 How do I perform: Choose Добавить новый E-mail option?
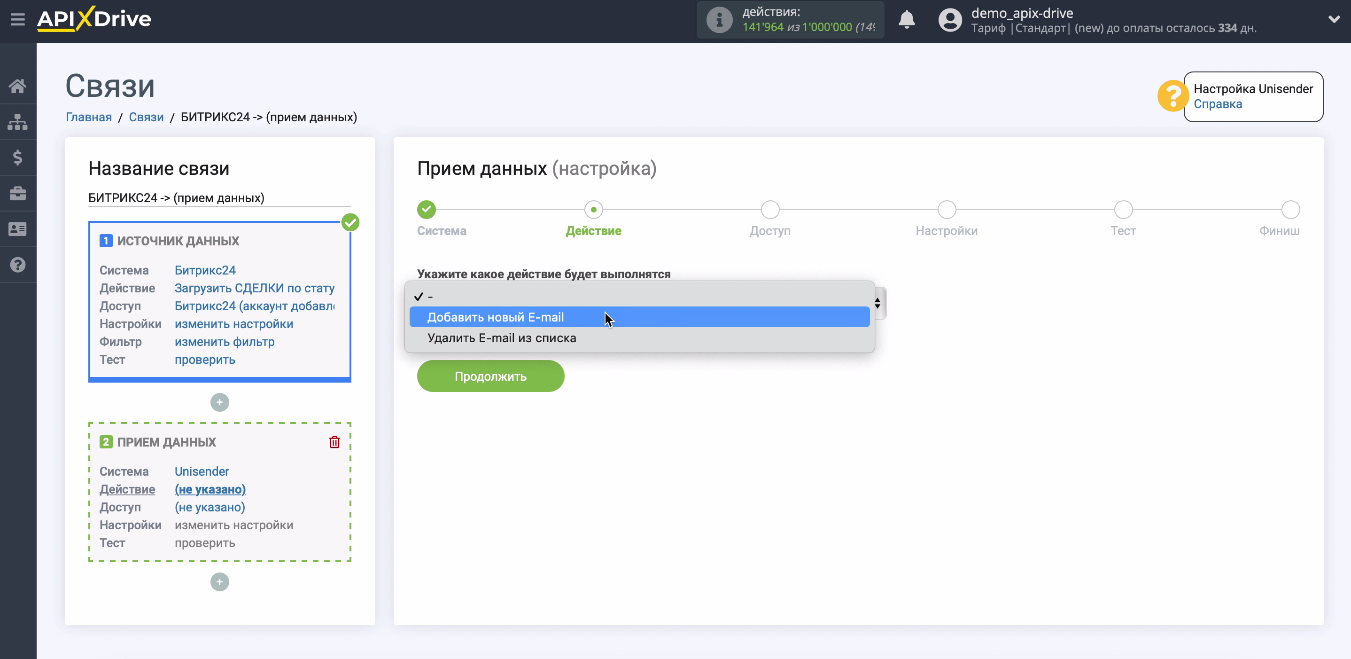pos(640,317)
